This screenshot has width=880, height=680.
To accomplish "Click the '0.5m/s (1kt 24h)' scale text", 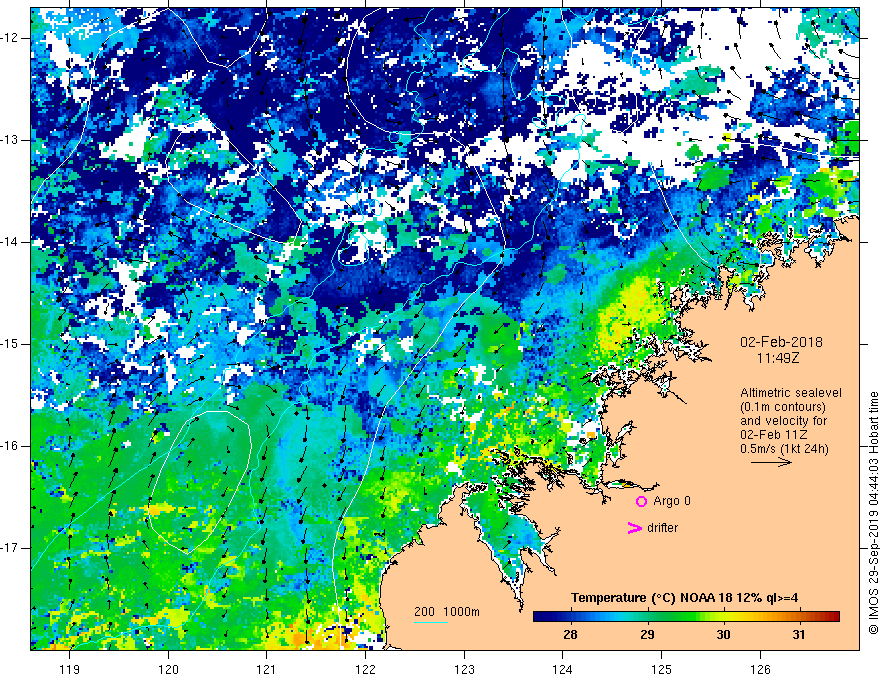I will pos(784,448).
